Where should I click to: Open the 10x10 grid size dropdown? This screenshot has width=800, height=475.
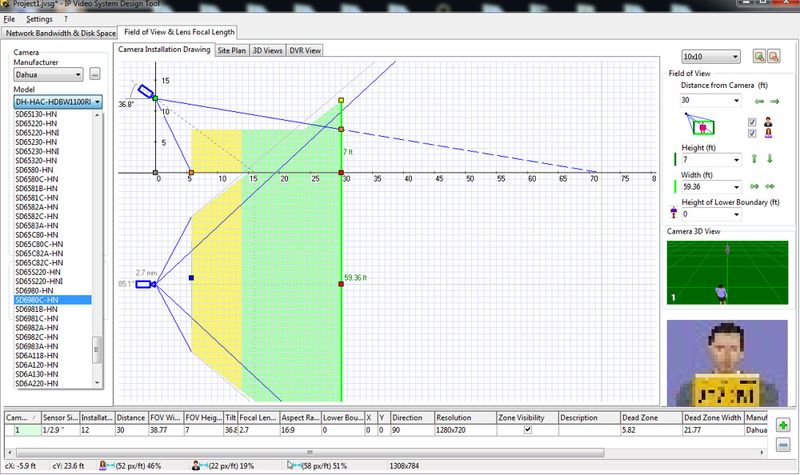pos(710,57)
